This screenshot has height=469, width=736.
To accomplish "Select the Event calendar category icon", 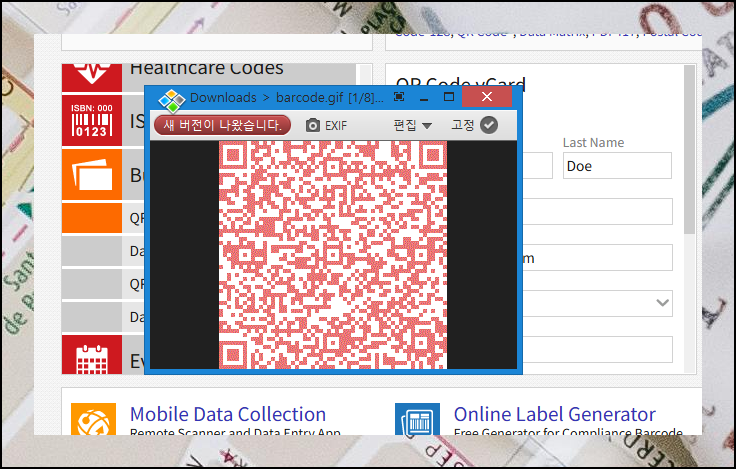I will tap(92, 355).
